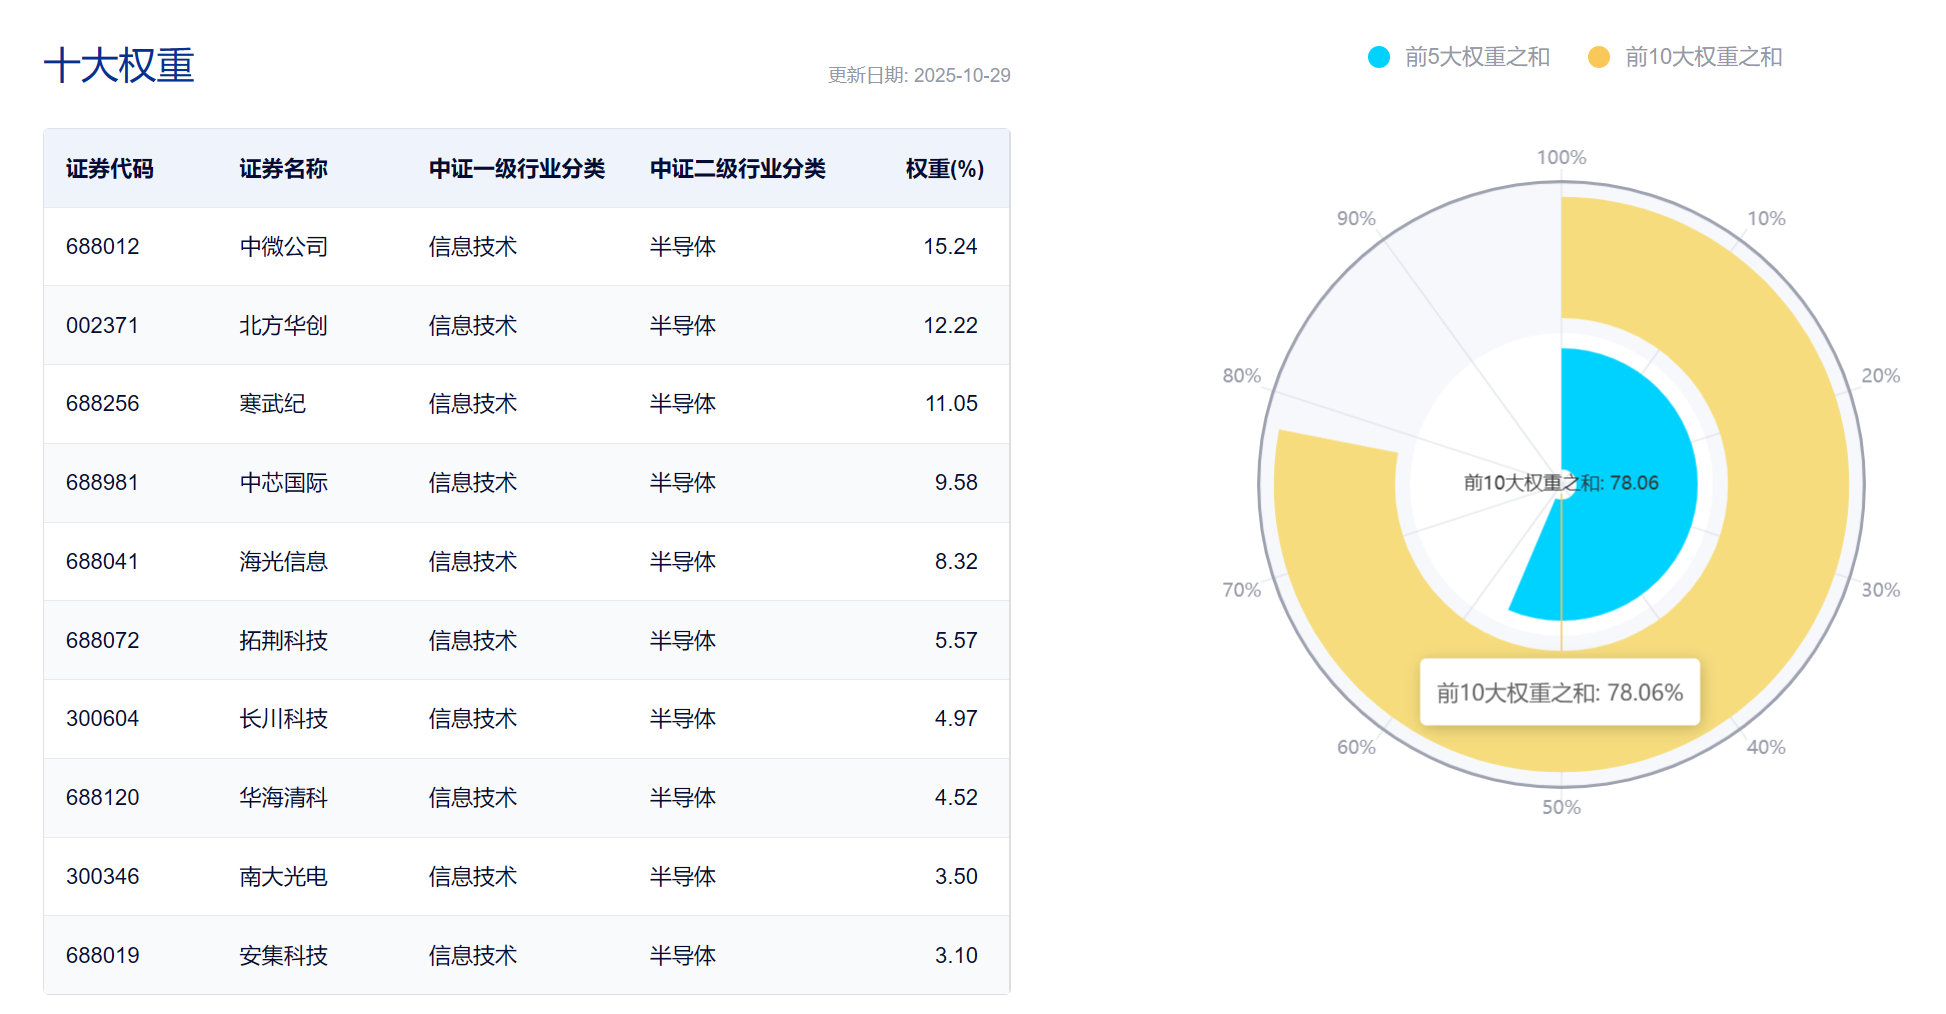Click the chart center label showing 78.06

point(1560,482)
